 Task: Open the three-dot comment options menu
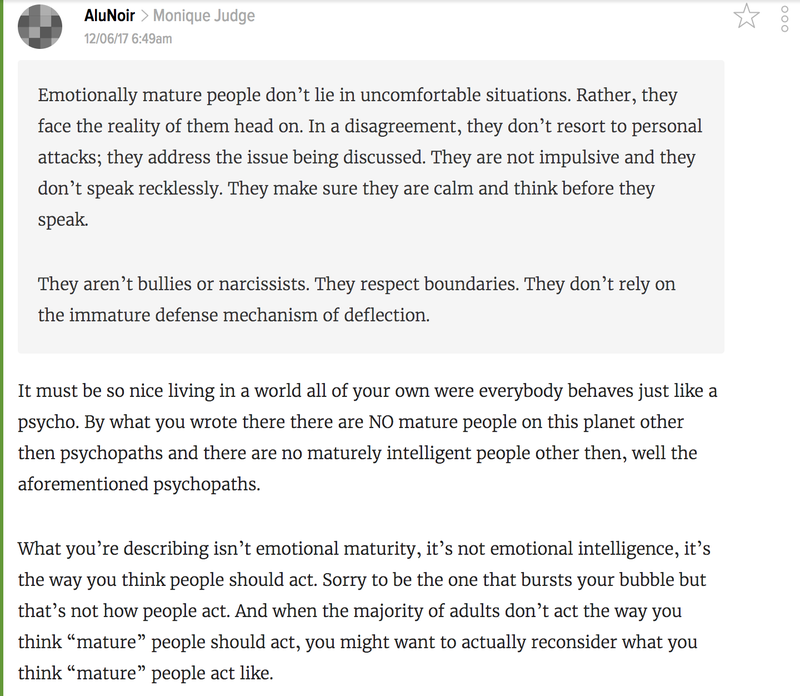[785, 19]
